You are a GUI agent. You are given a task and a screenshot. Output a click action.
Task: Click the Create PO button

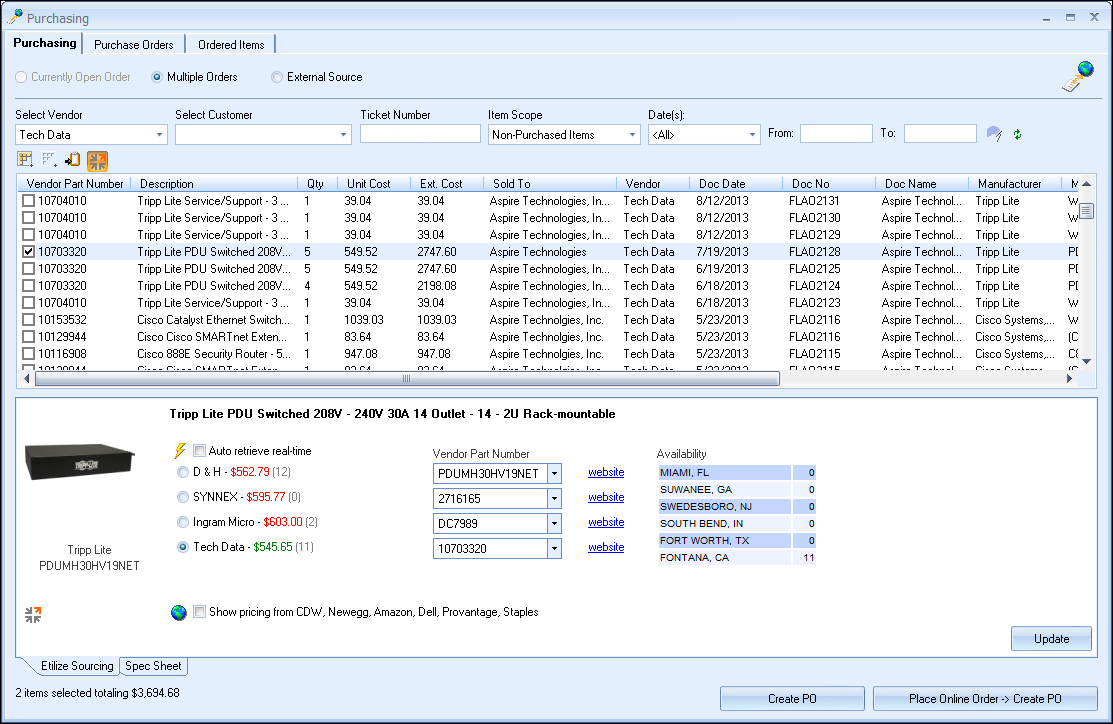[x=792, y=699]
